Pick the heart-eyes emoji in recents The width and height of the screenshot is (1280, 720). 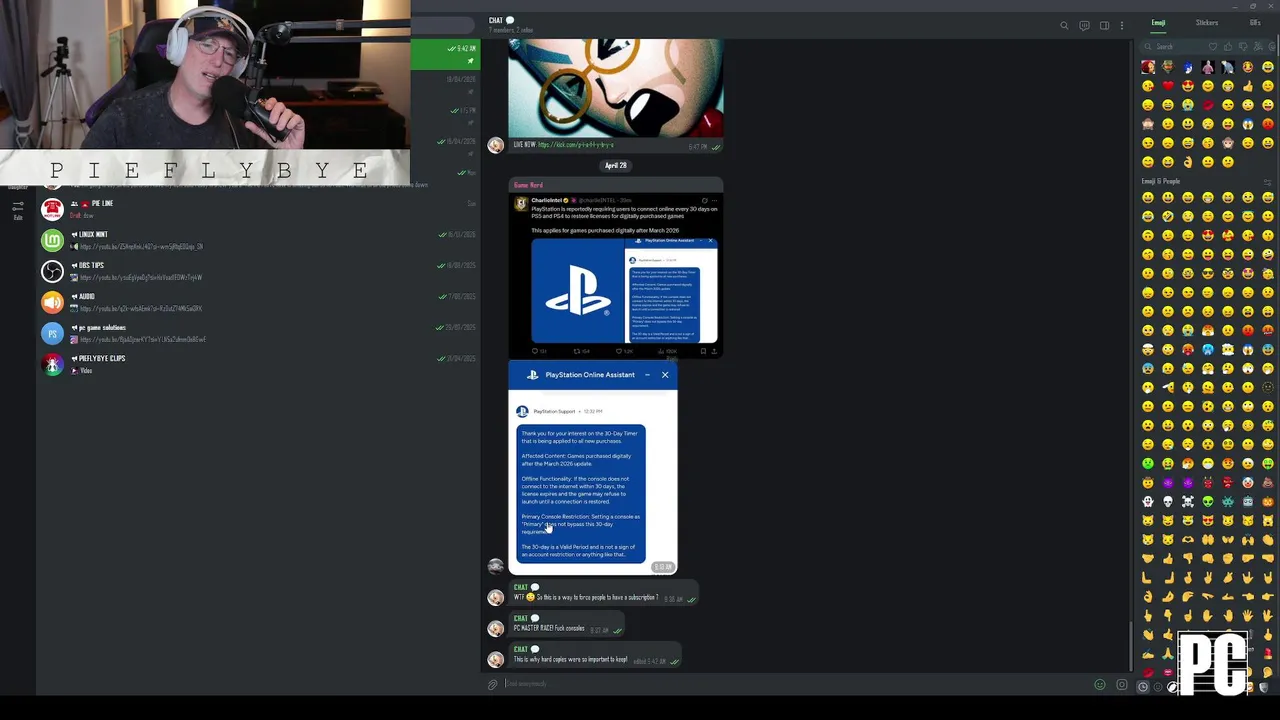tap(1188, 86)
